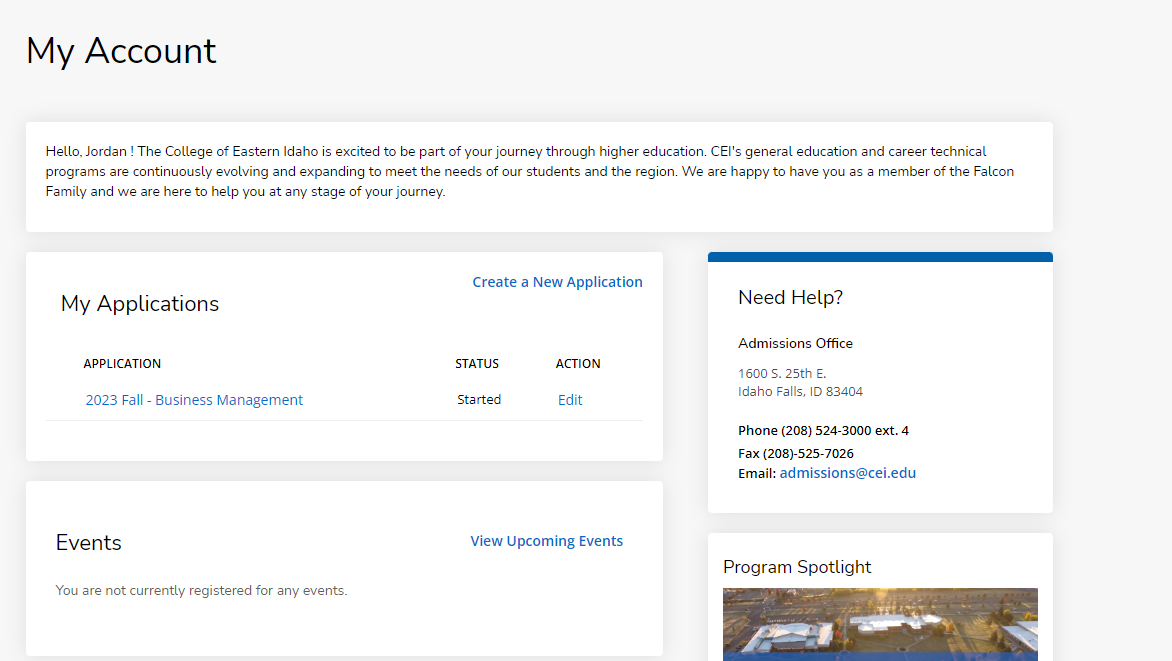Screen dimensions: 1172x661
Task: Select the My Account page heading
Action: coord(121,52)
